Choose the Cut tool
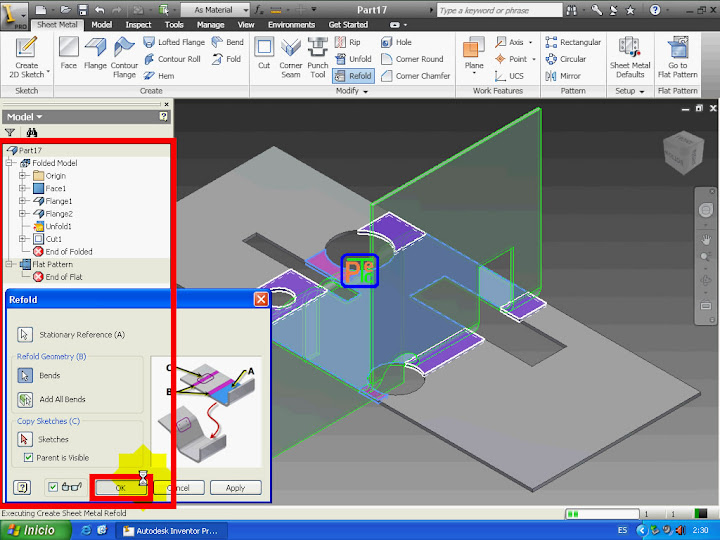720x540 pixels. point(264,53)
